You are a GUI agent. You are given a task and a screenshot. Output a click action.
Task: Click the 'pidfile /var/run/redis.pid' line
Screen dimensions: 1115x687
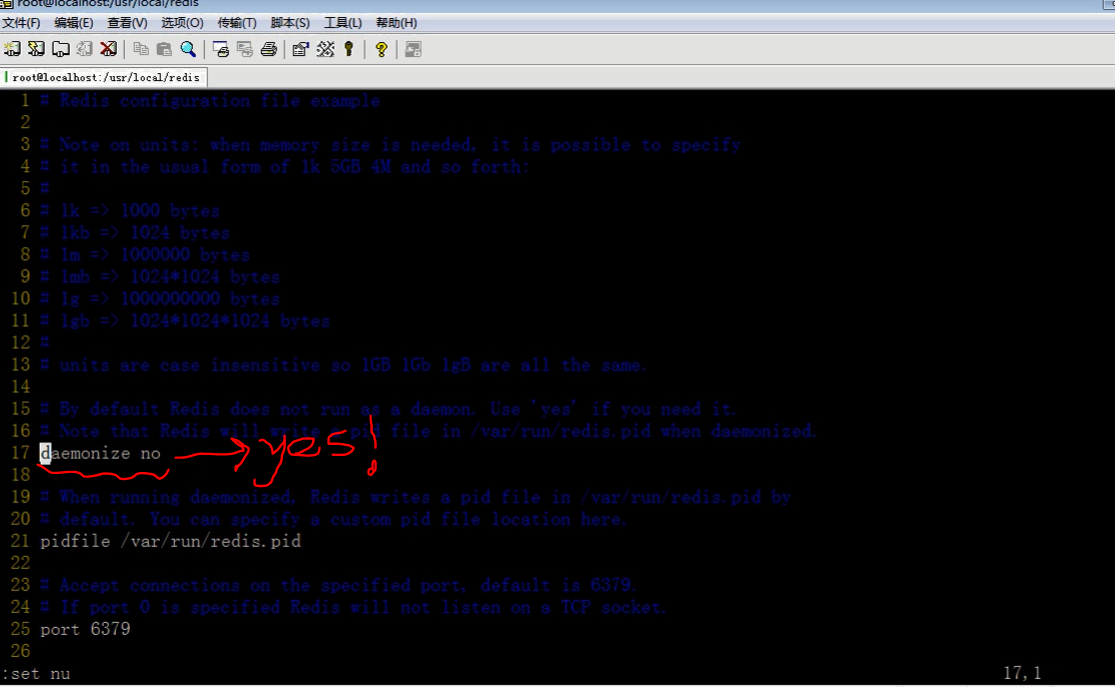pos(171,541)
